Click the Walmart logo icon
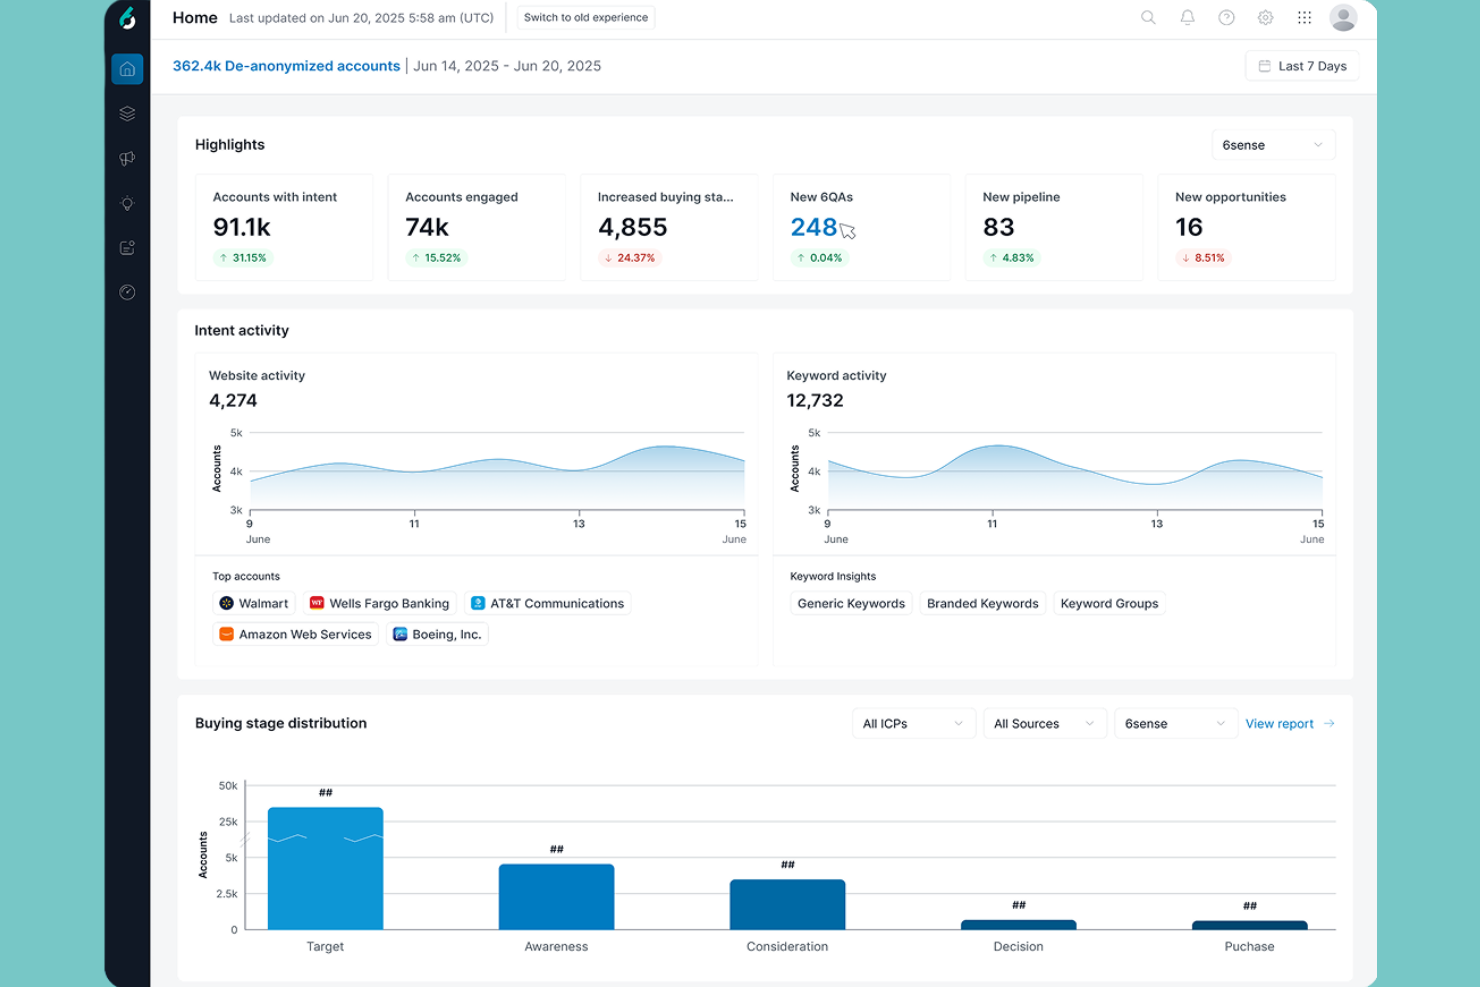This screenshot has height=987, width=1480. click(x=226, y=603)
